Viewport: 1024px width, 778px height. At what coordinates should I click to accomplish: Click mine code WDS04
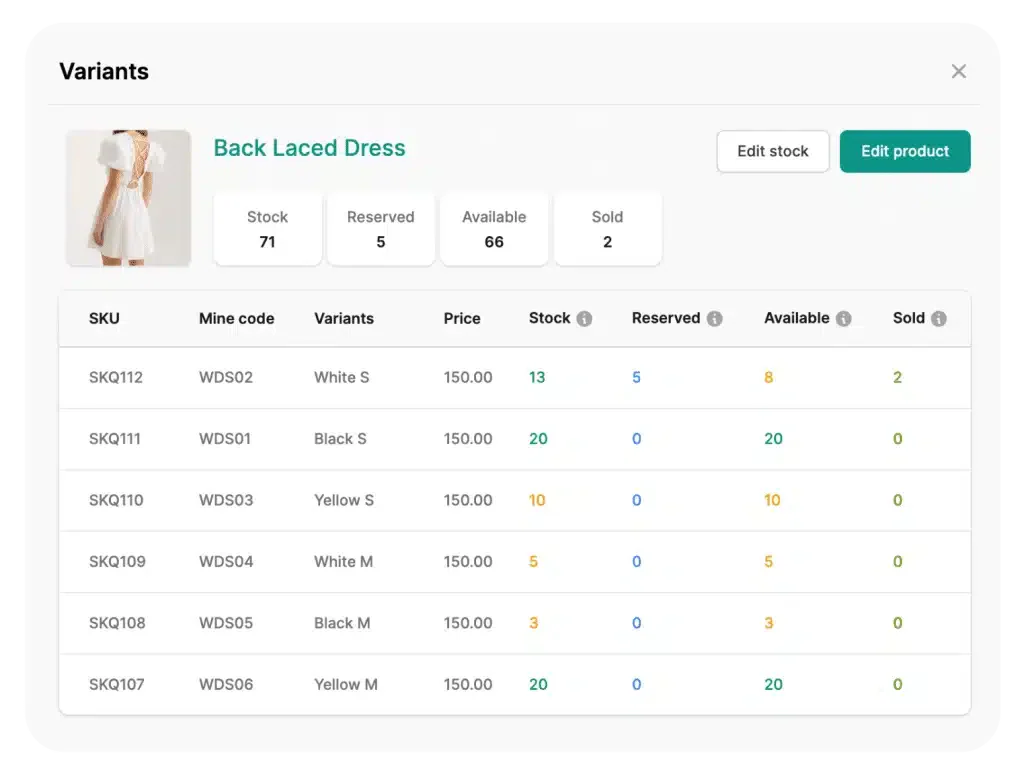226,562
